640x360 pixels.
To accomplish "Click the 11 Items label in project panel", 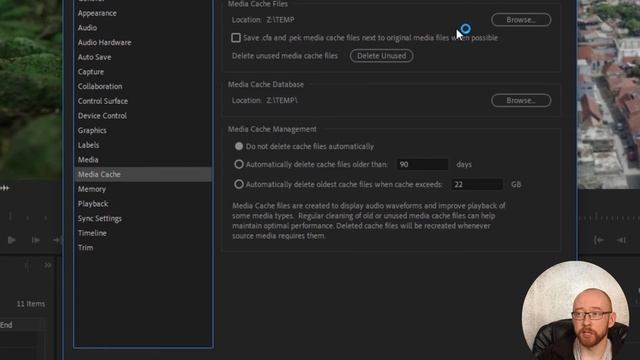I will coord(31,304).
